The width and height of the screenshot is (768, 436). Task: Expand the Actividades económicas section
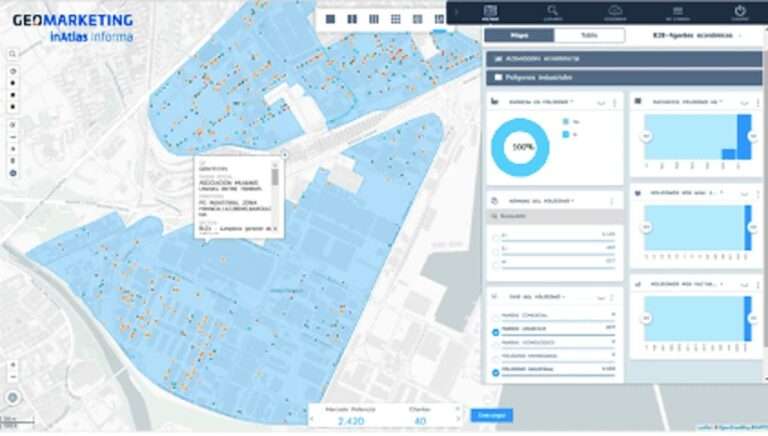[x=622, y=58]
